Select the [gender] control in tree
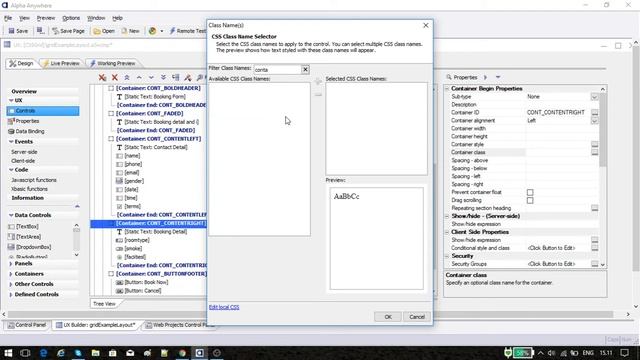This screenshot has width=640, height=360. click(134, 181)
